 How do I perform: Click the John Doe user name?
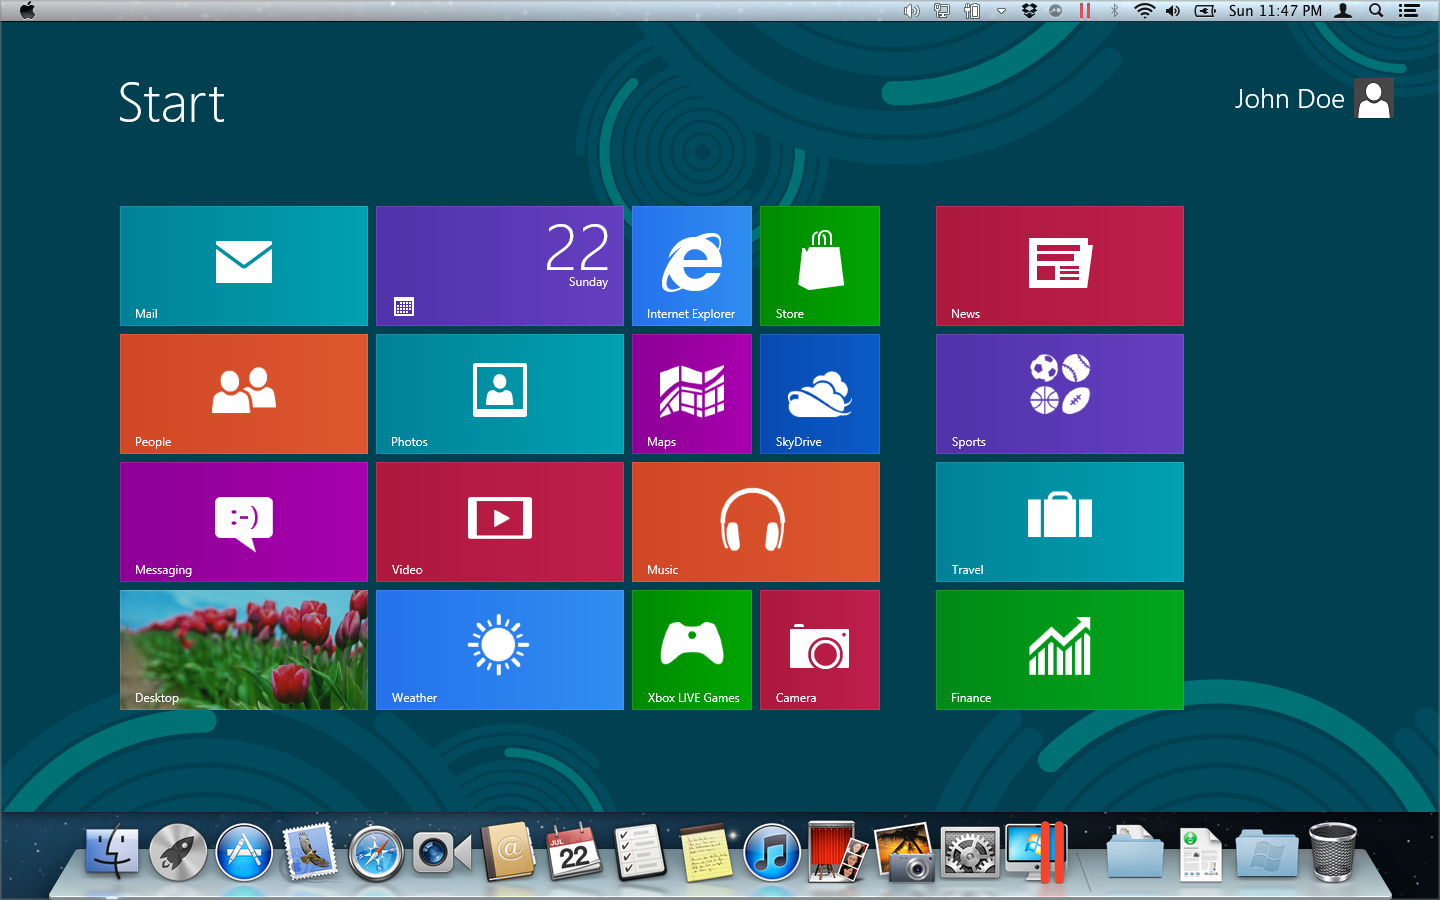(1289, 99)
